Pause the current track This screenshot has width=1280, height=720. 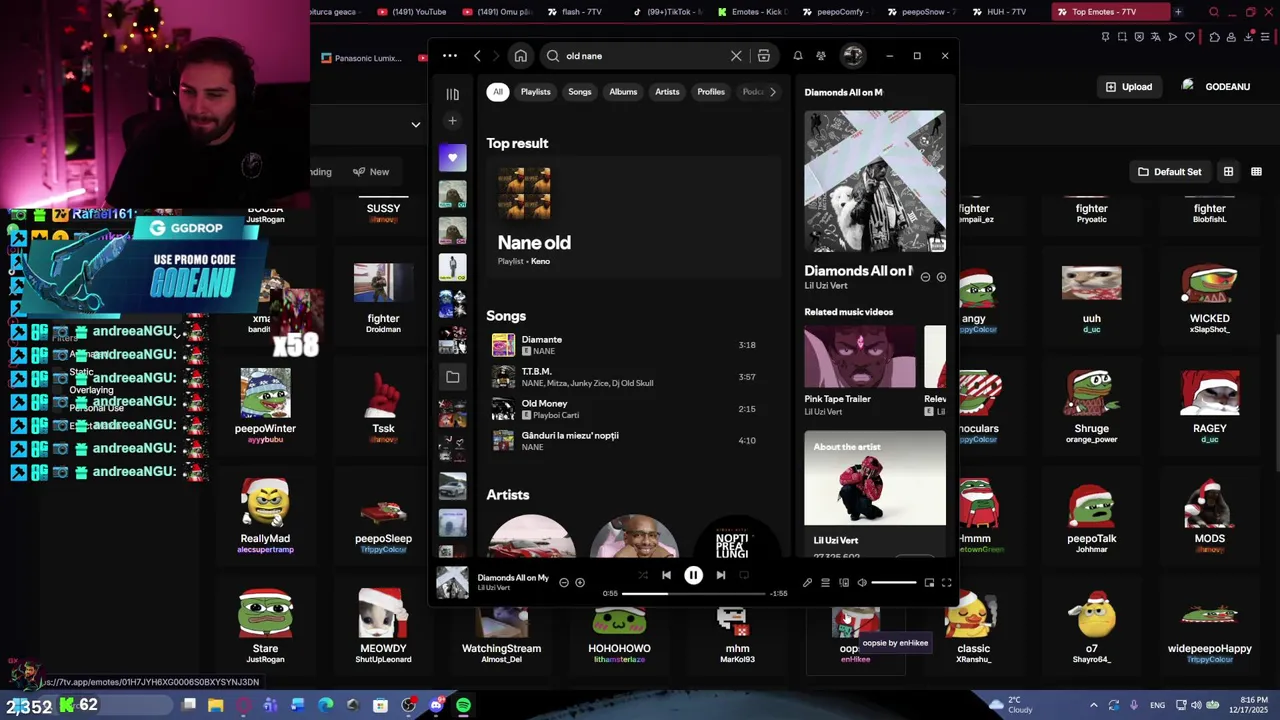[693, 575]
